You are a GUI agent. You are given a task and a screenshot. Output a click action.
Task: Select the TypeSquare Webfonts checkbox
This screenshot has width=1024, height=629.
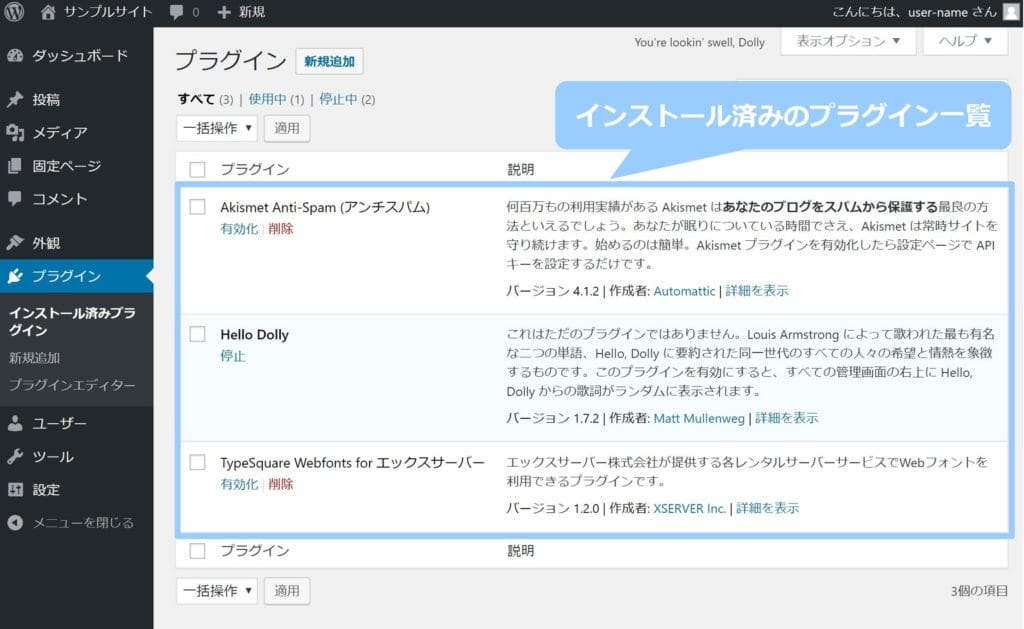tap(197, 463)
